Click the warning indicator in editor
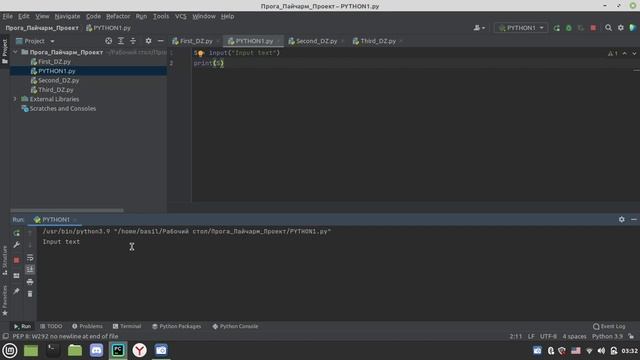Image resolution: width=640 pixels, height=360 pixels. coord(613,53)
